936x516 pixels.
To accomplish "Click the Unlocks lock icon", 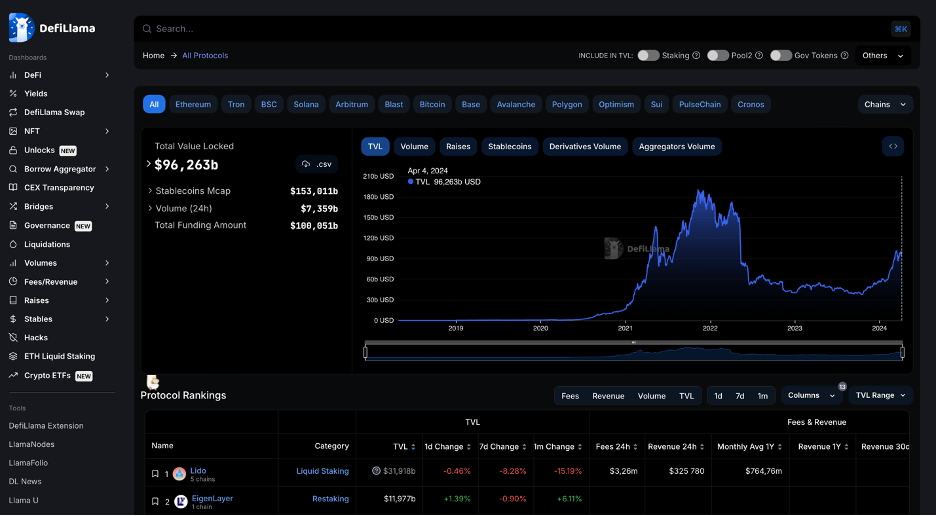I will coord(13,150).
